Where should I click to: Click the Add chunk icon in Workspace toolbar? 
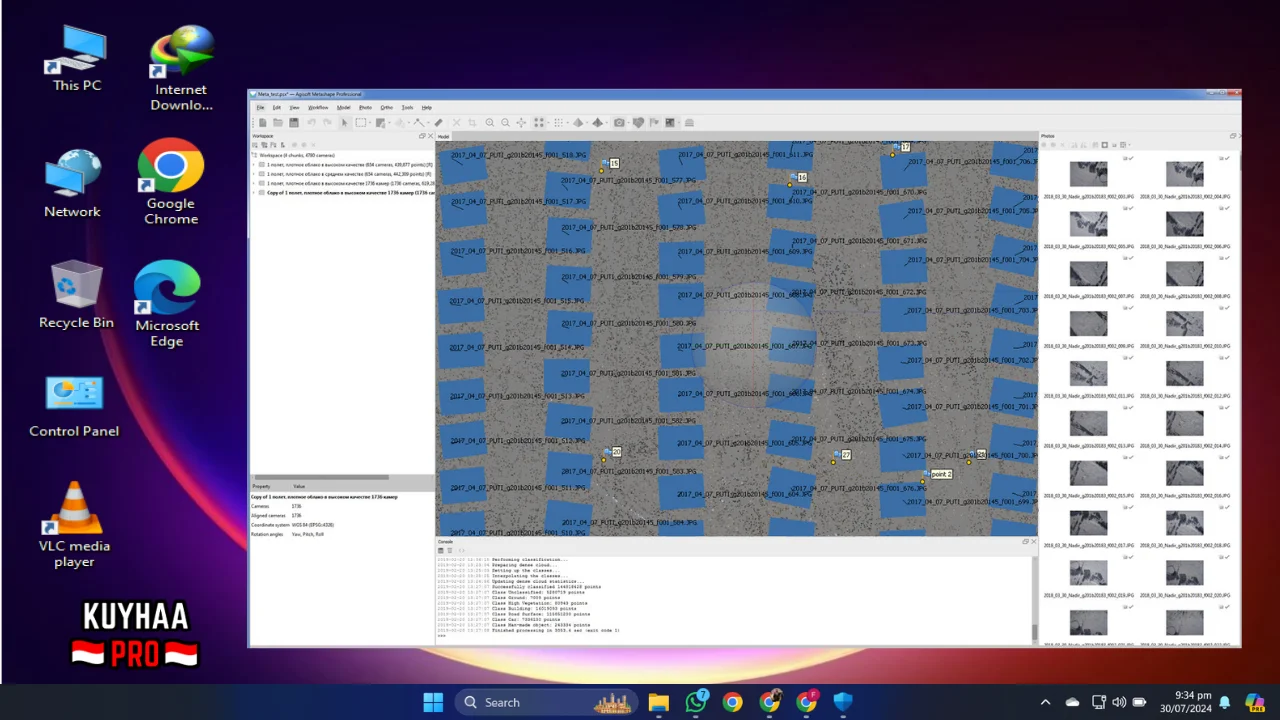click(255, 145)
